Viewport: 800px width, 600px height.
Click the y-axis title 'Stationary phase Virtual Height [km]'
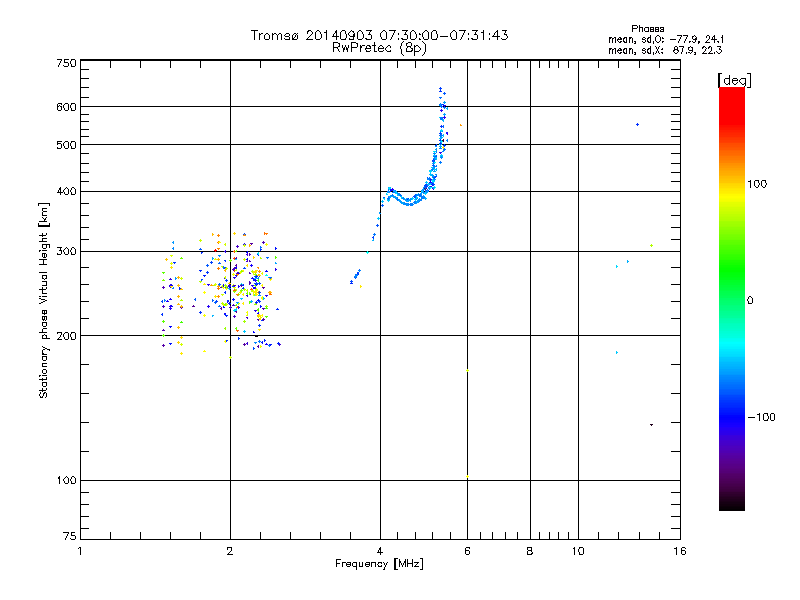tap(44, 300)
